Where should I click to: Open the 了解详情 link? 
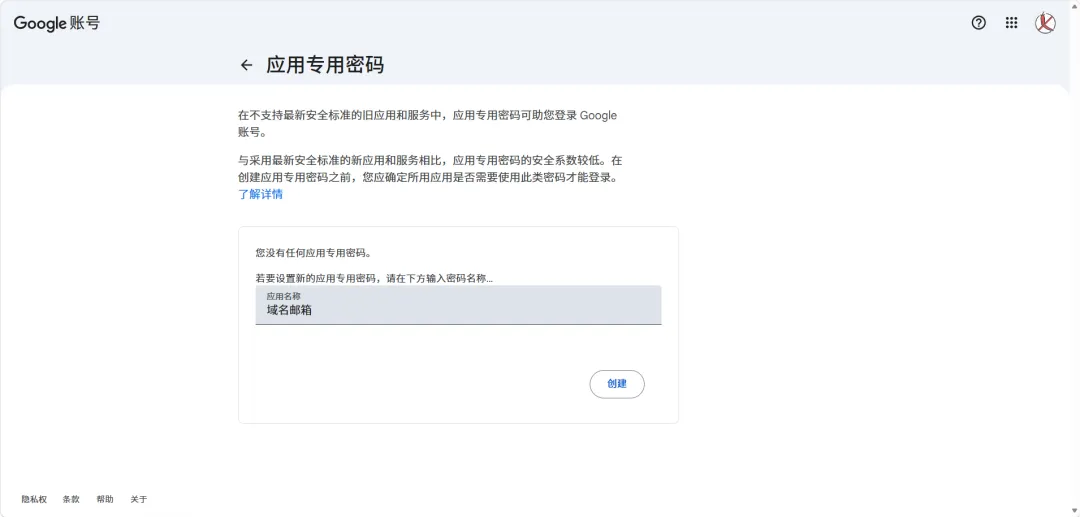pos(260,194)
